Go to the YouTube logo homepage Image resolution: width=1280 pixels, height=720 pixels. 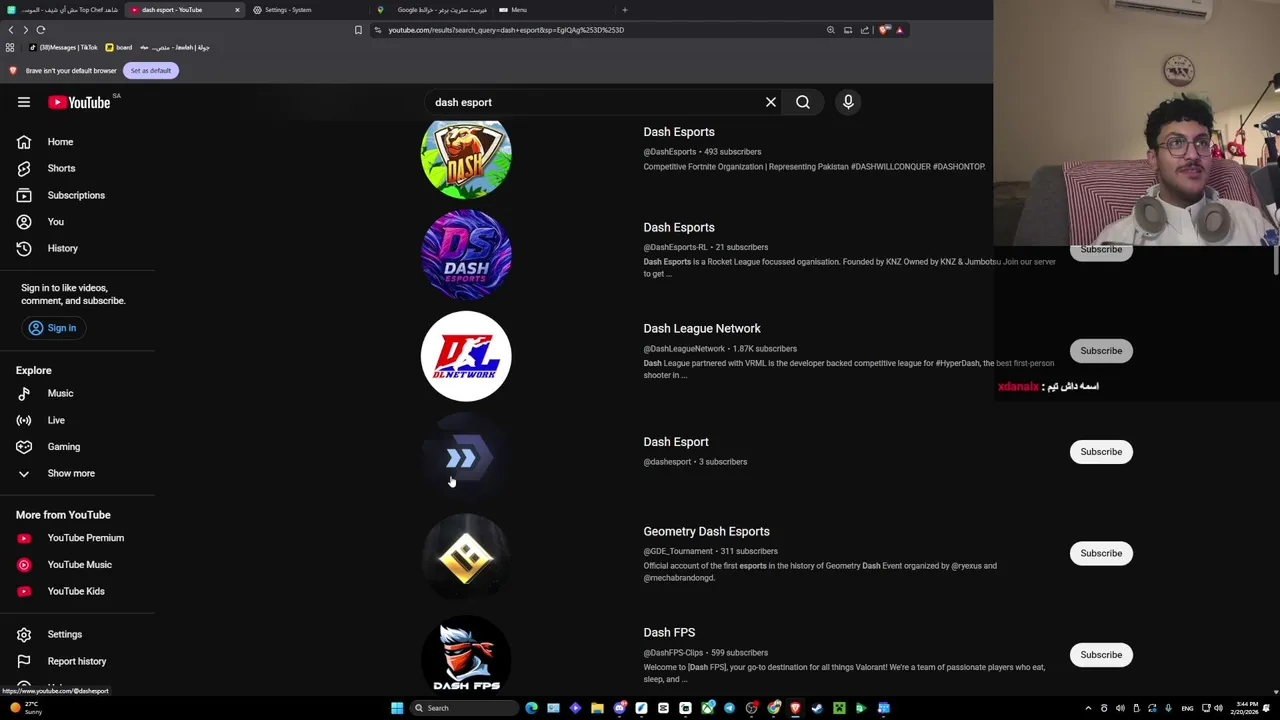tap(80, 102)
